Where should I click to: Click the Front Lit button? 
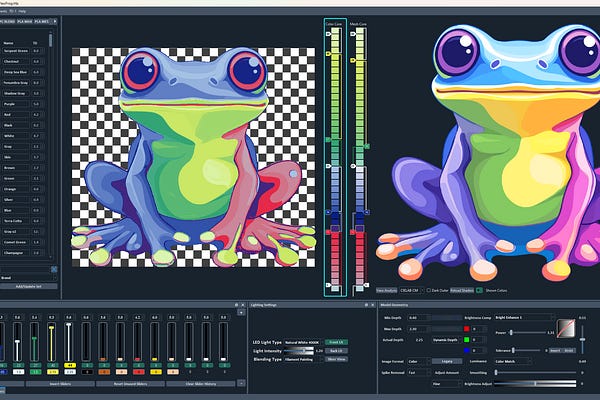336,342
